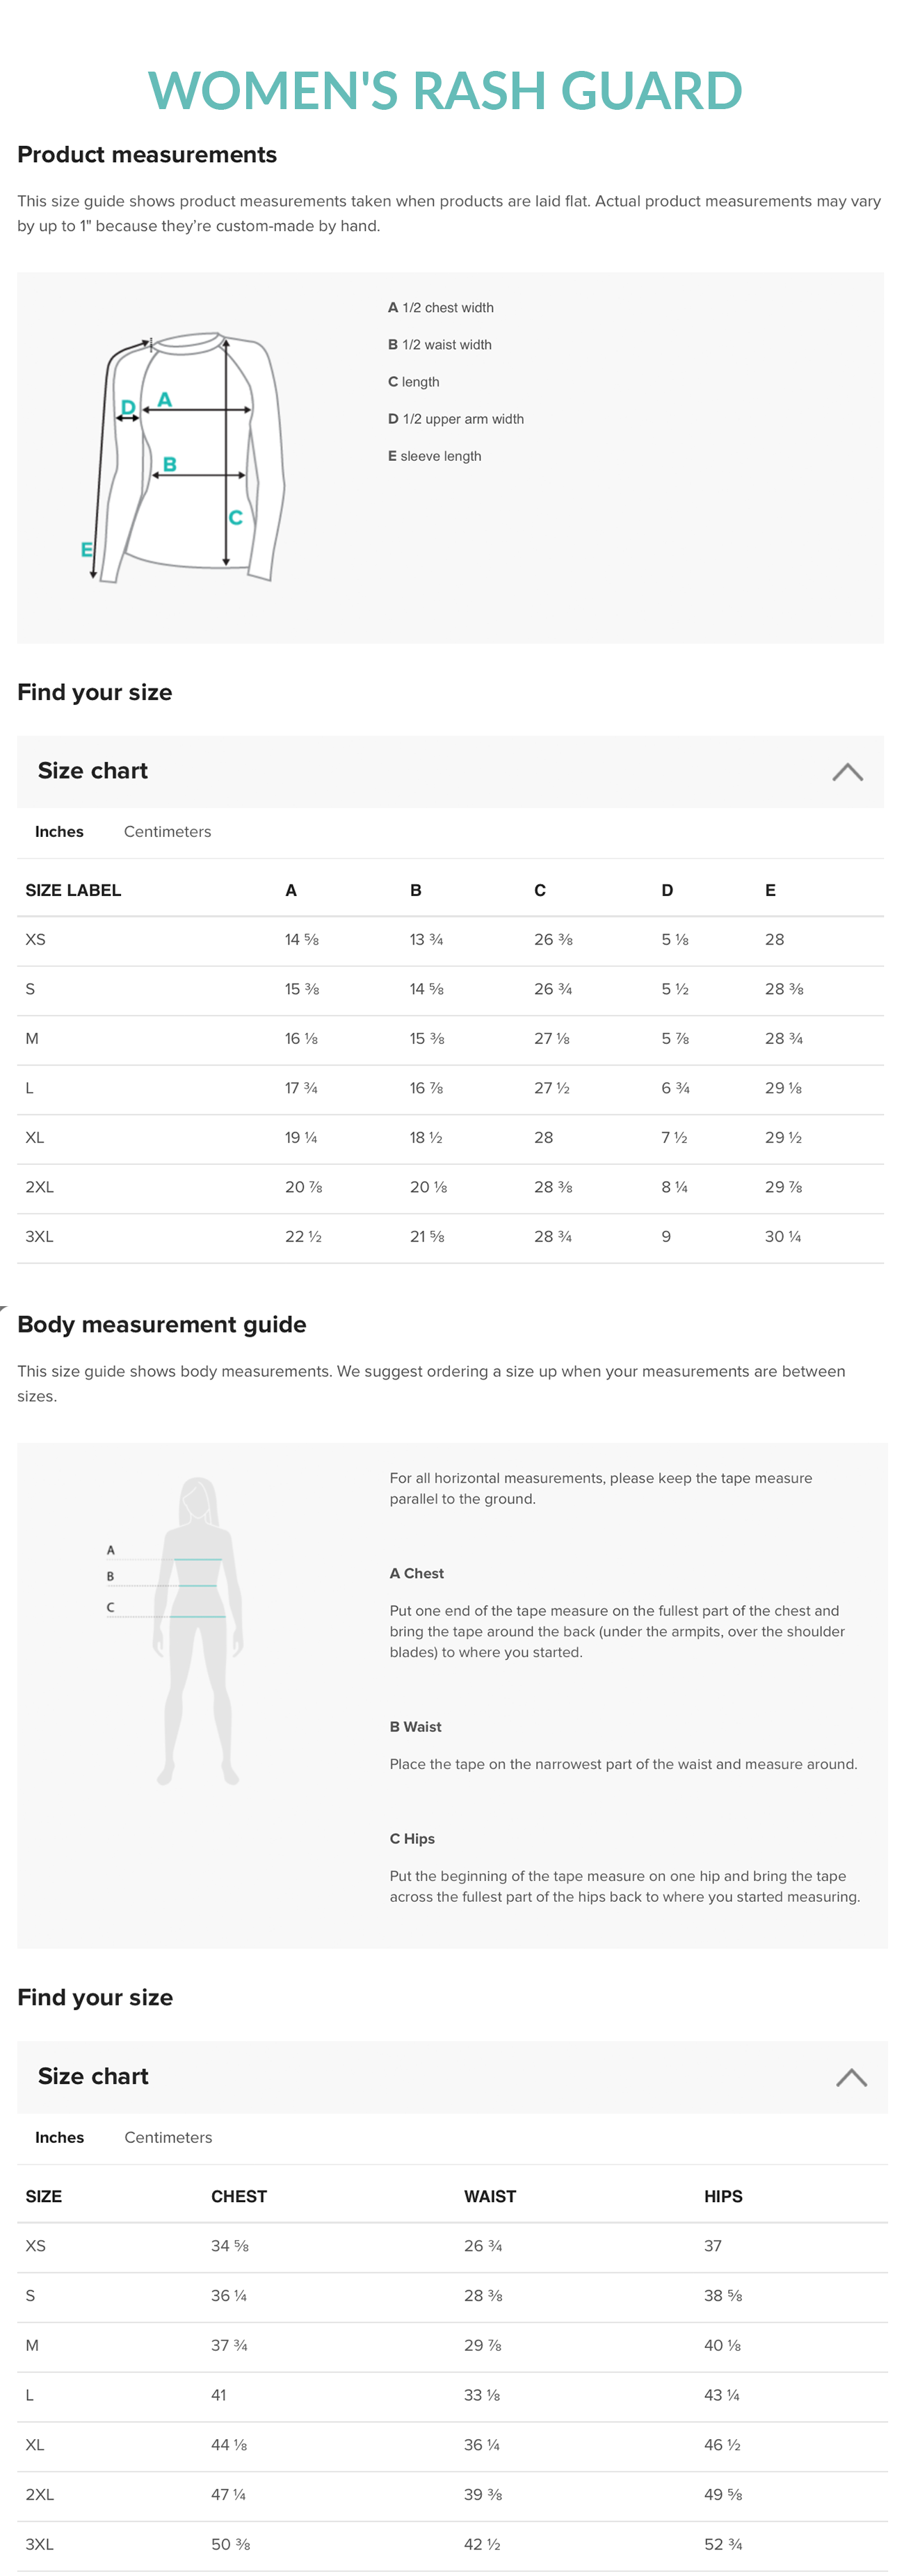The width and height of the screenshot is (904, 2576).
Task: Switch to Centimeters in the product size chart
Action: [x=167, y=832]
